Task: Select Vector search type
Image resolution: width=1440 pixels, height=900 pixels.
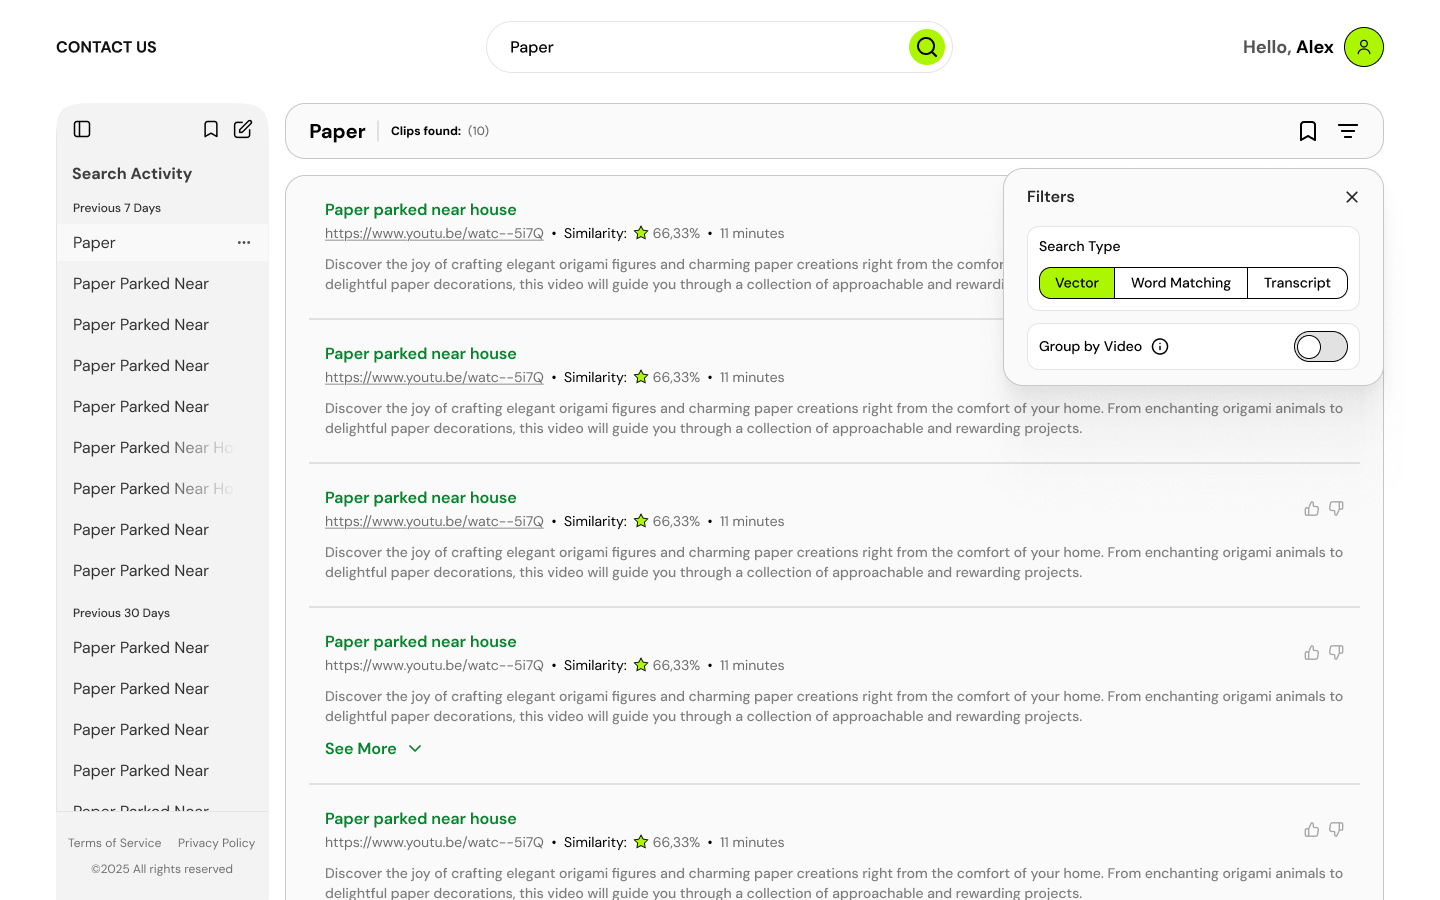Action: tap(1077, 283)
